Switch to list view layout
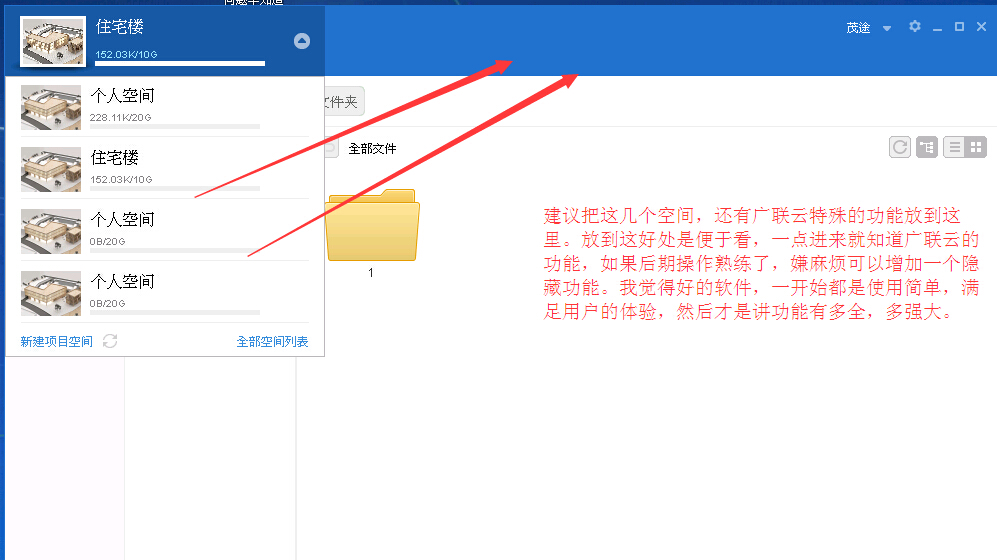The image size is (997, 560). pyautogui.click(x=954, y=147)
